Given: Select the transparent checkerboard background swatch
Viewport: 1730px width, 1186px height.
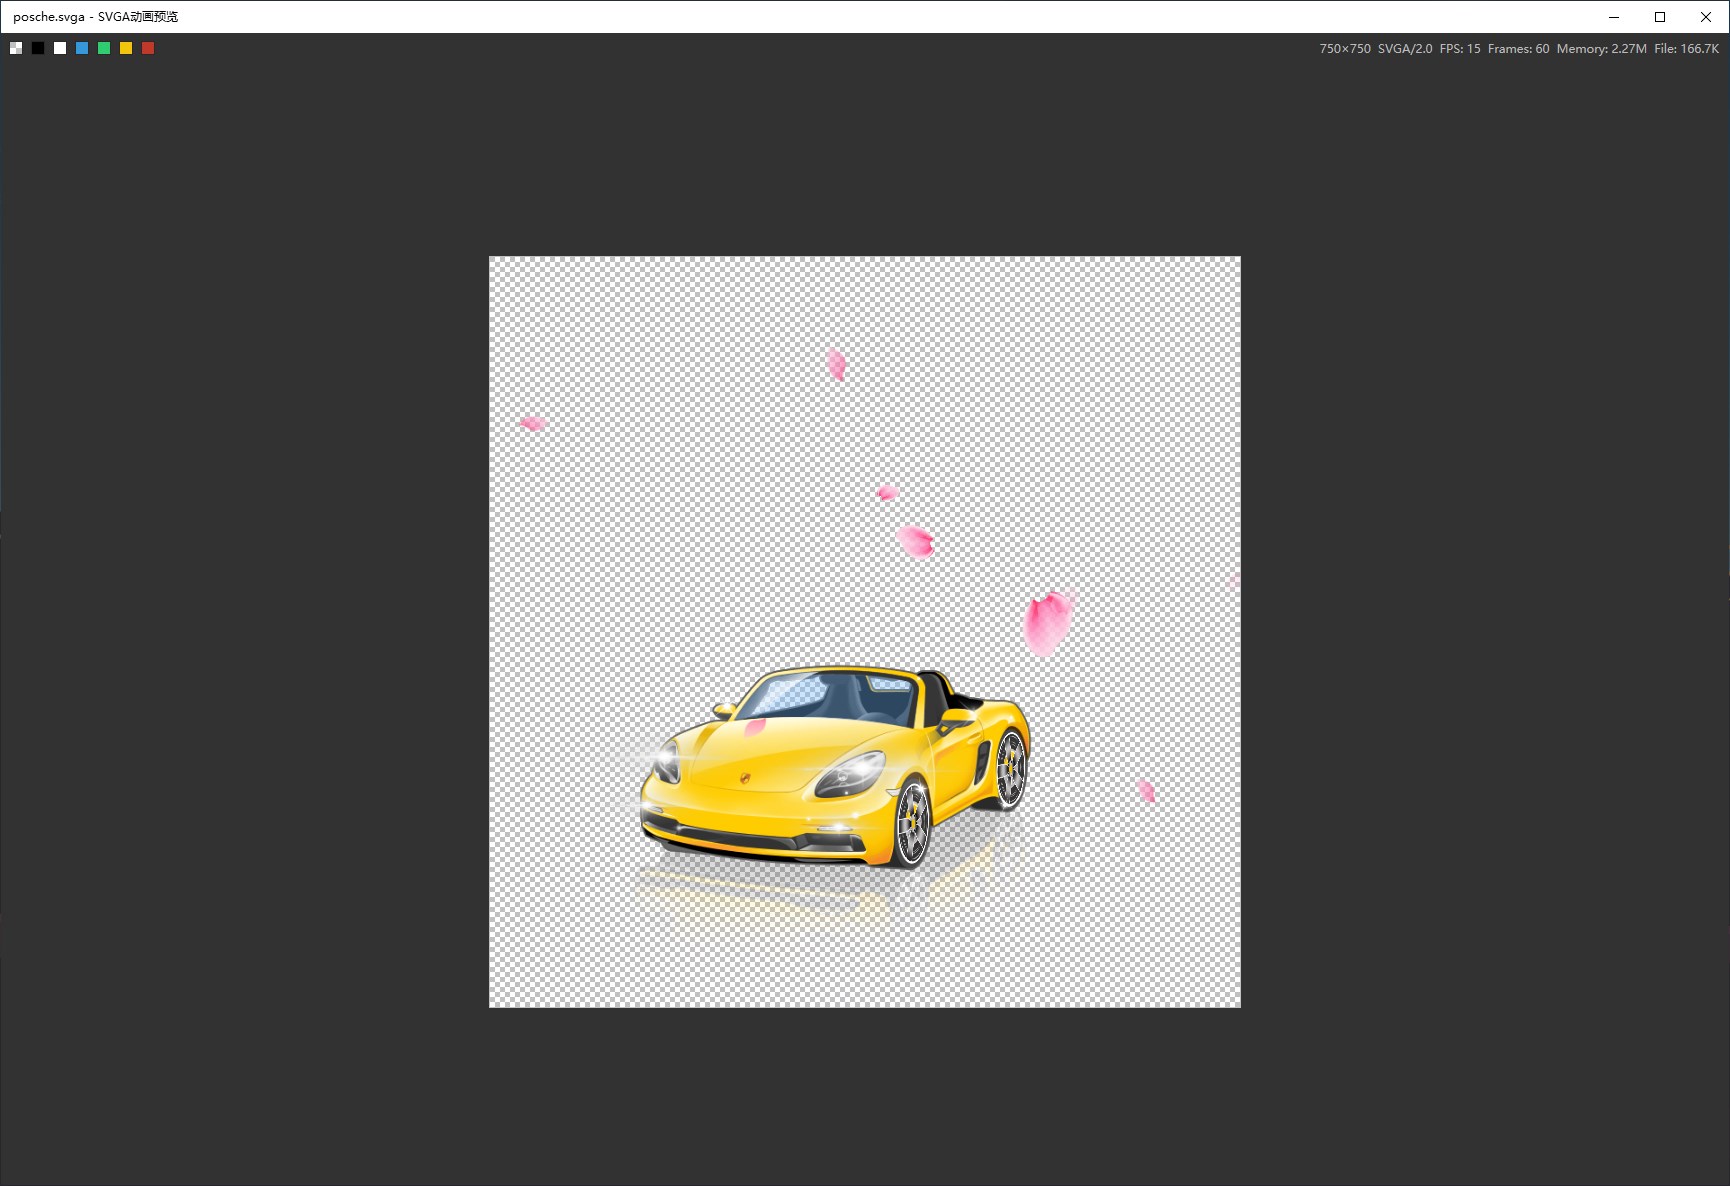Looking at the screenshot, I should click(16, 48).
